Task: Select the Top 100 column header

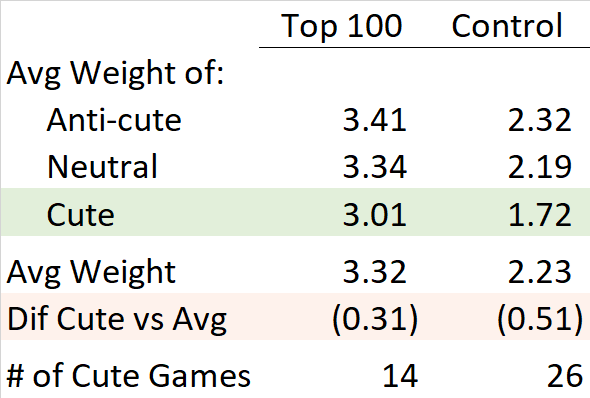Action: 342,27
